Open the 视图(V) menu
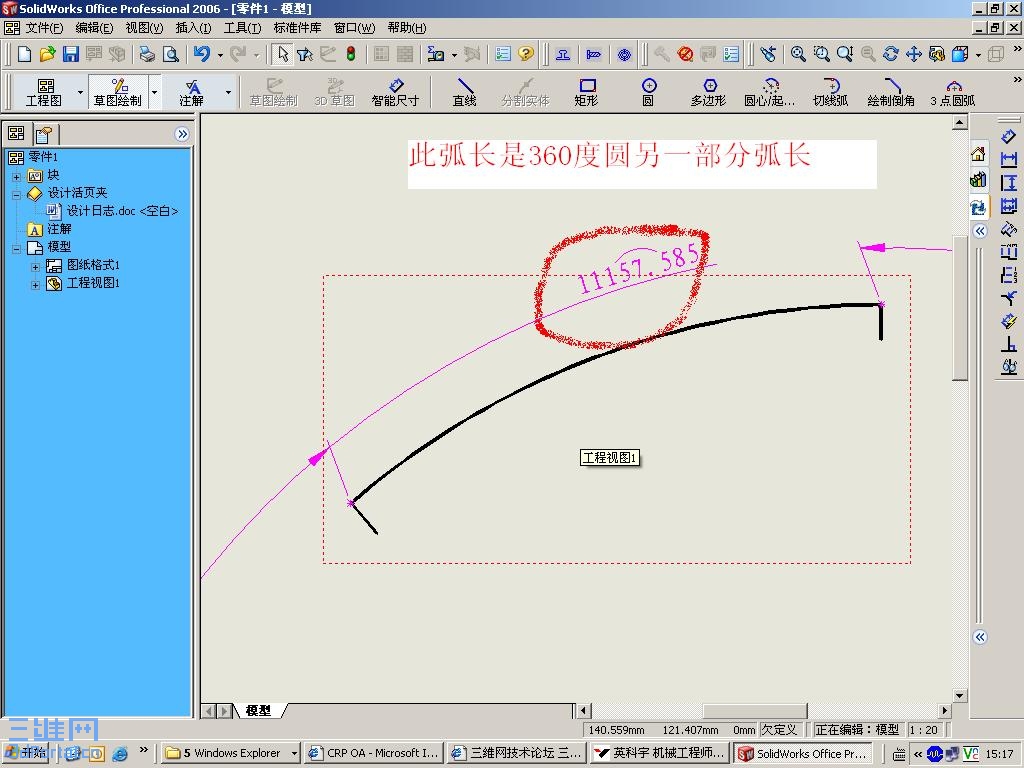The image size is (1024, 768). click(x=144, y=28)
